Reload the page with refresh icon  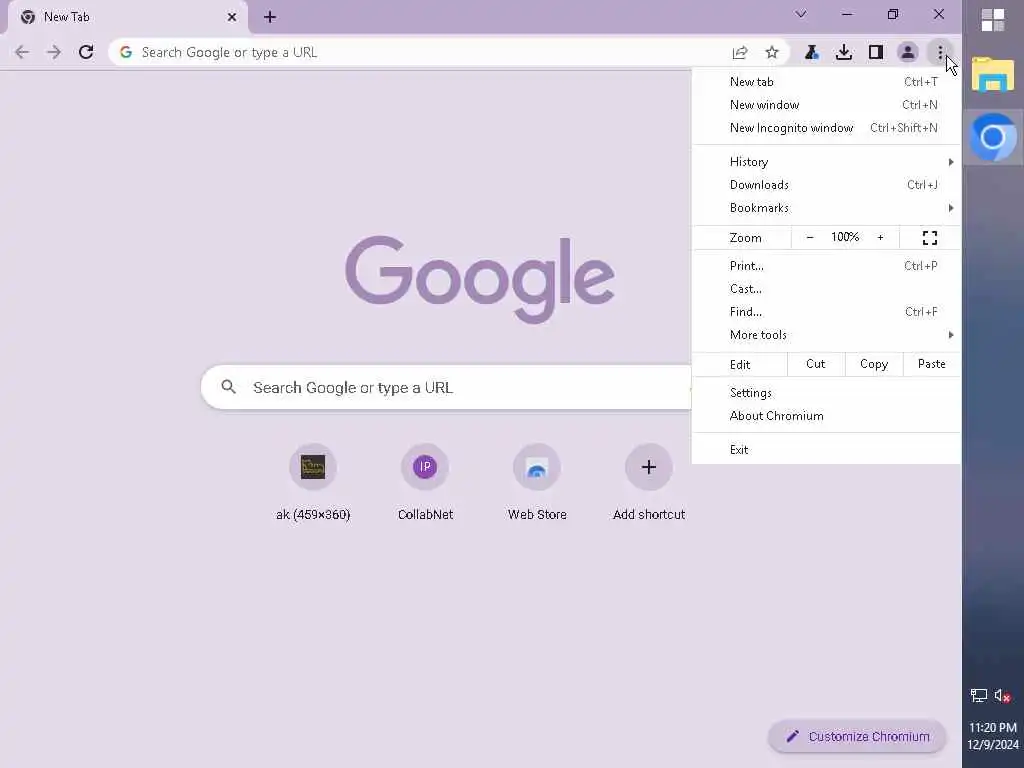coord(86,52)
